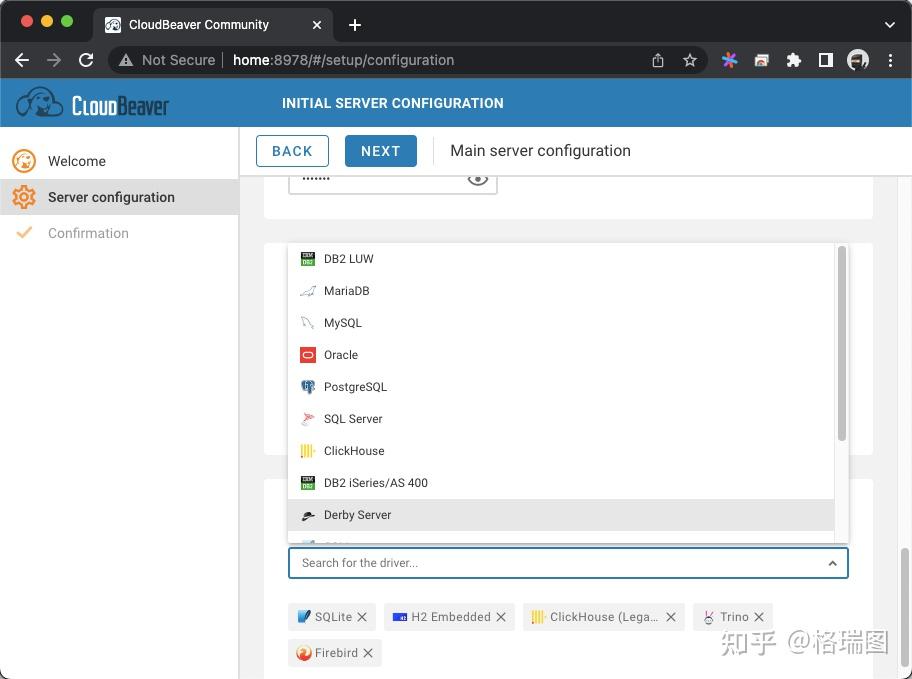Focus the 'Search for the driver...' field

568,563
